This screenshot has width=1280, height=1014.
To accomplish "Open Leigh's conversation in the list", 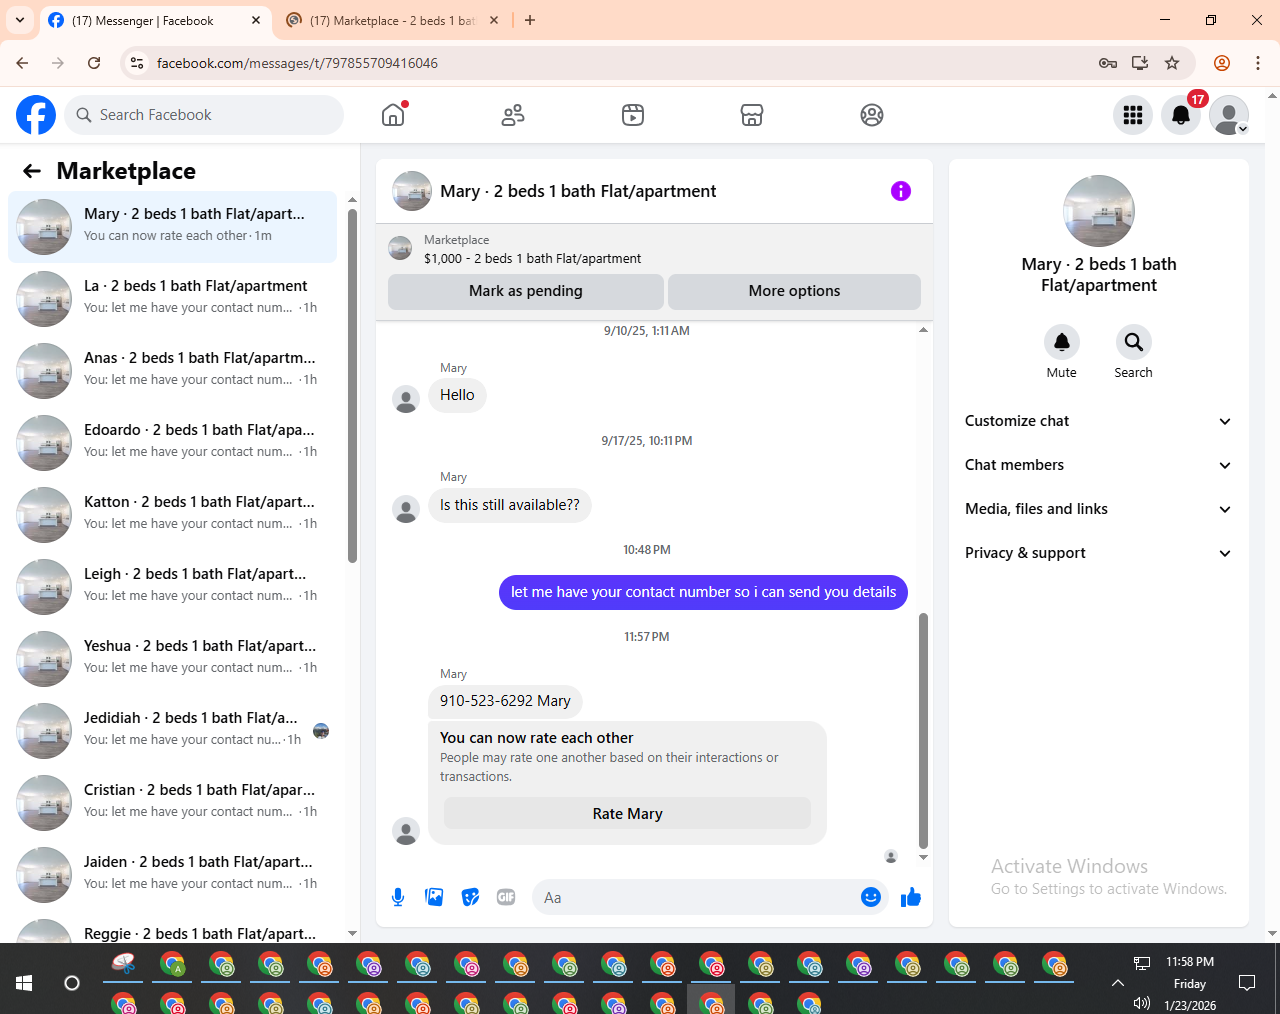I will pyautogui.click(x=173, y=587).
